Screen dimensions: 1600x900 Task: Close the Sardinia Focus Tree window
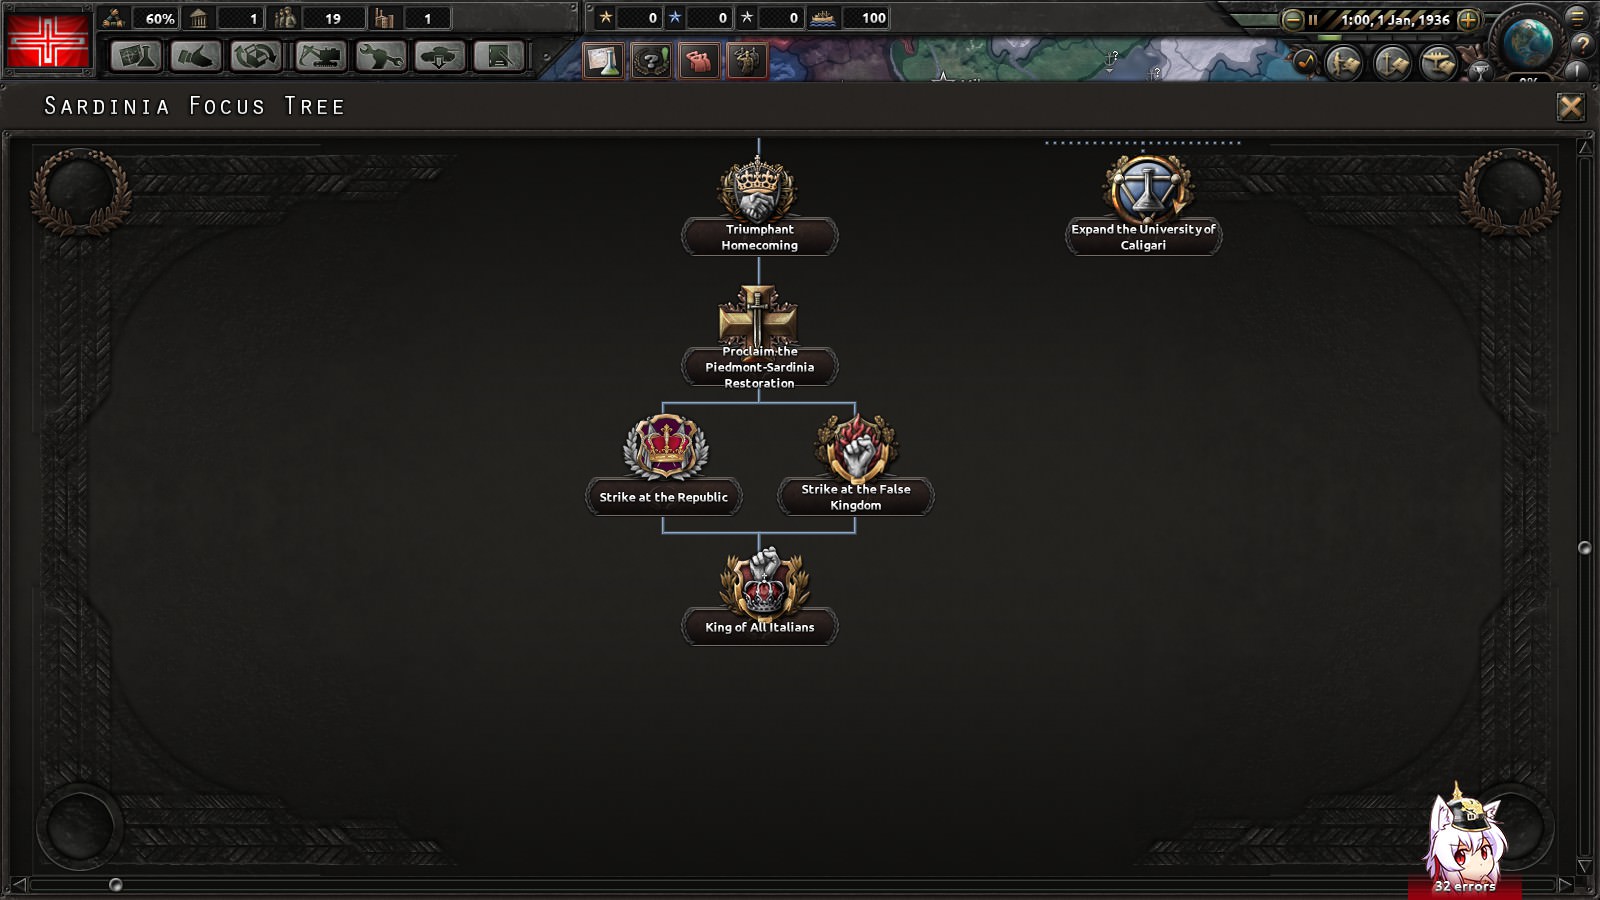tap(1571, 107)
